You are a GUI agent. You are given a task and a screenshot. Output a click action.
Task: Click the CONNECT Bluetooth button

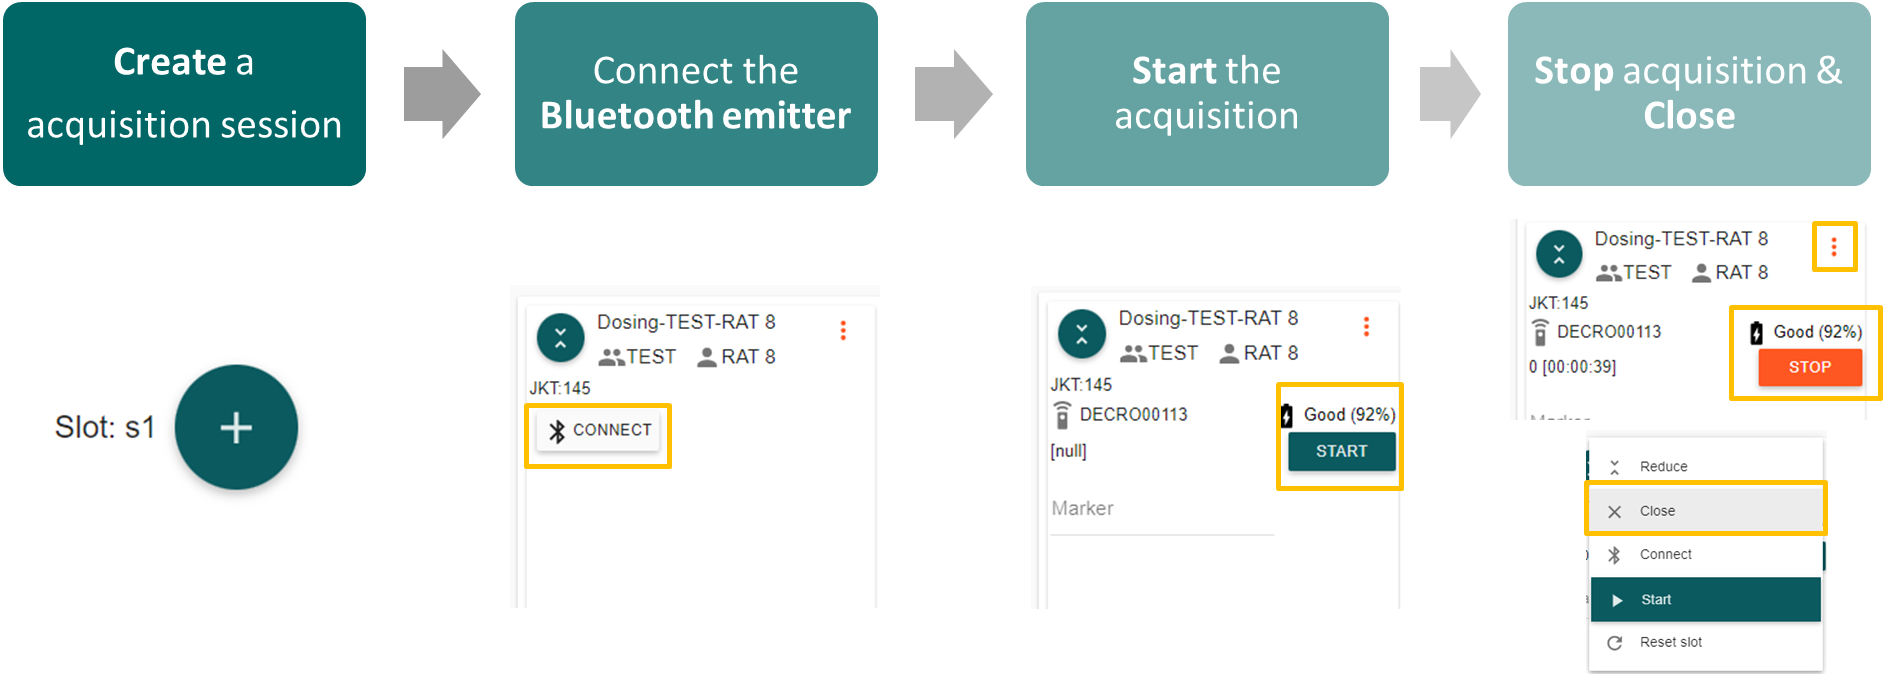pyautogui.click(x=598, y=430)
